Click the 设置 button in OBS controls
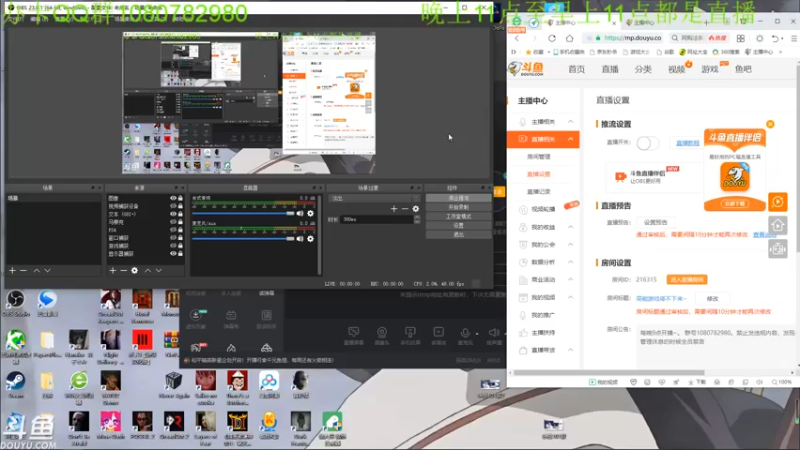This screenshot has height=450, width=800. [x=458, y=225]
